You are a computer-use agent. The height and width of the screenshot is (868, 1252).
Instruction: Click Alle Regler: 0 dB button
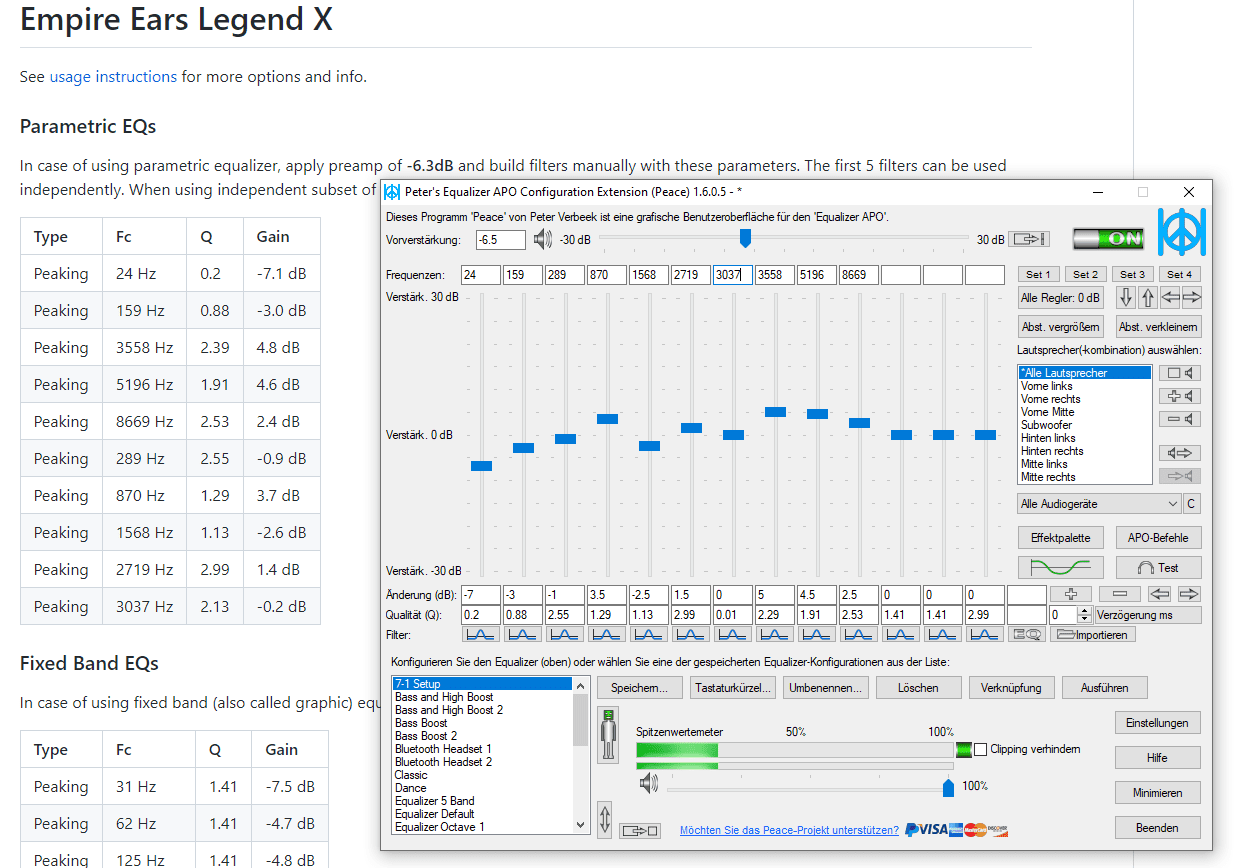click(x=1060, y=298)
